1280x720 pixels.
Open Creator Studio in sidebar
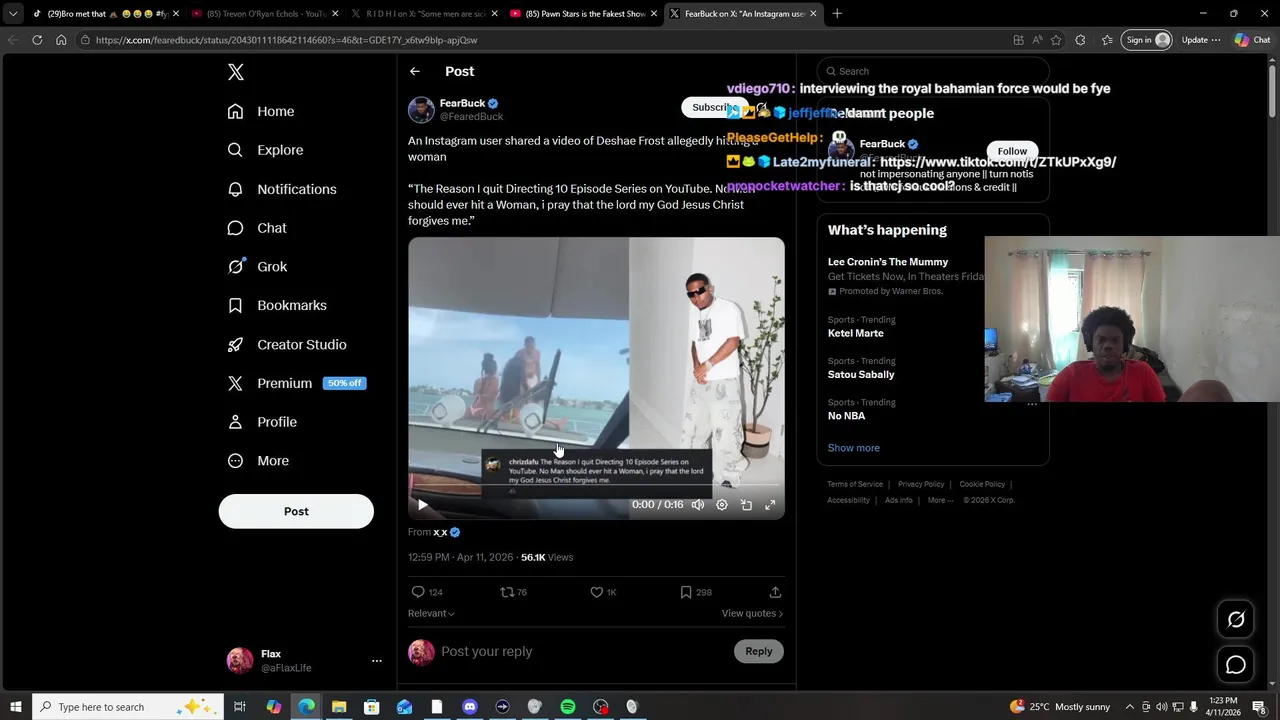[287, 344]
